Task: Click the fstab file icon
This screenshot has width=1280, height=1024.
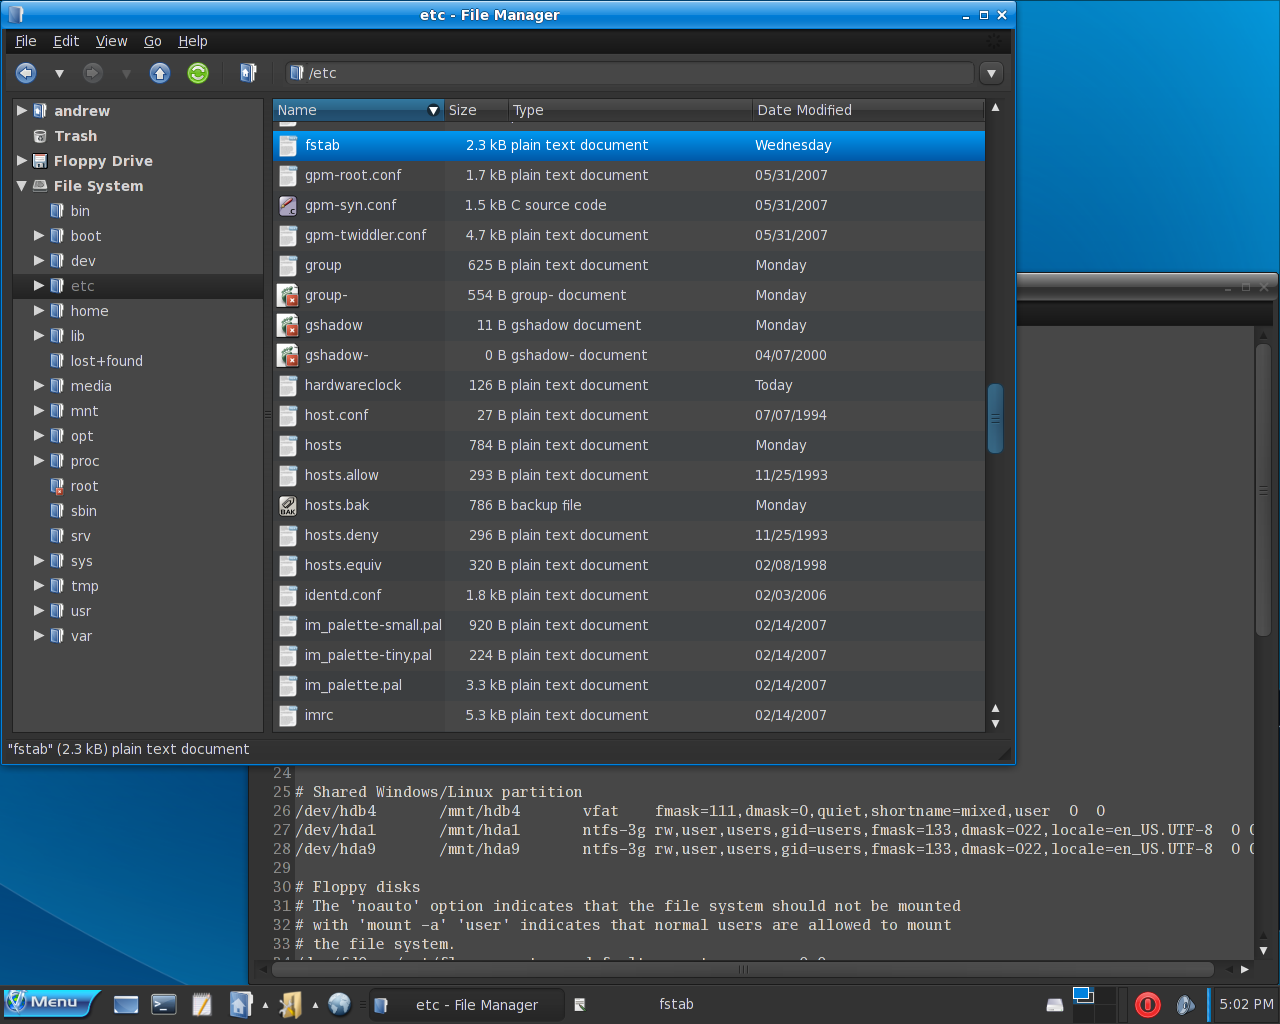Action: point(288,145)
